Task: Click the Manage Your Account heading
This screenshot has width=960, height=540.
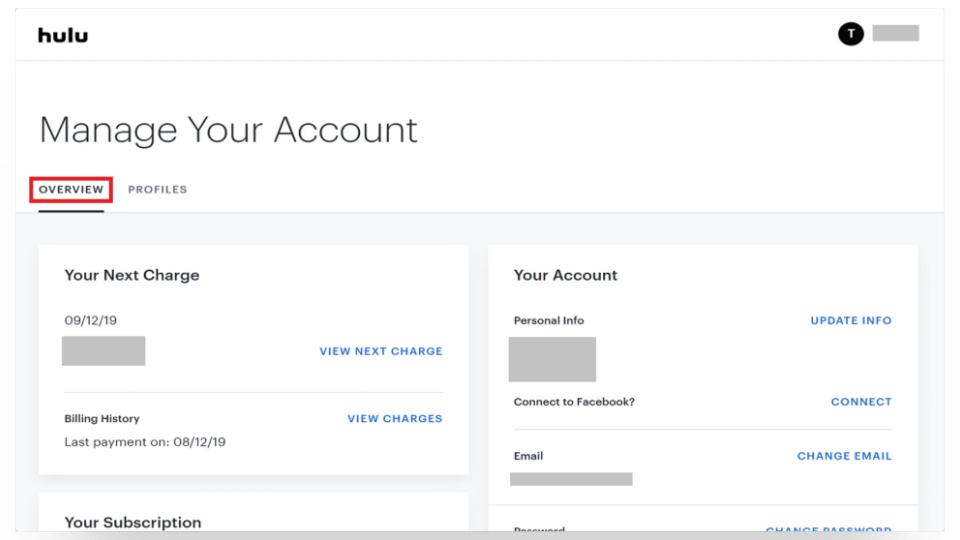Action: tap(228, 130)
